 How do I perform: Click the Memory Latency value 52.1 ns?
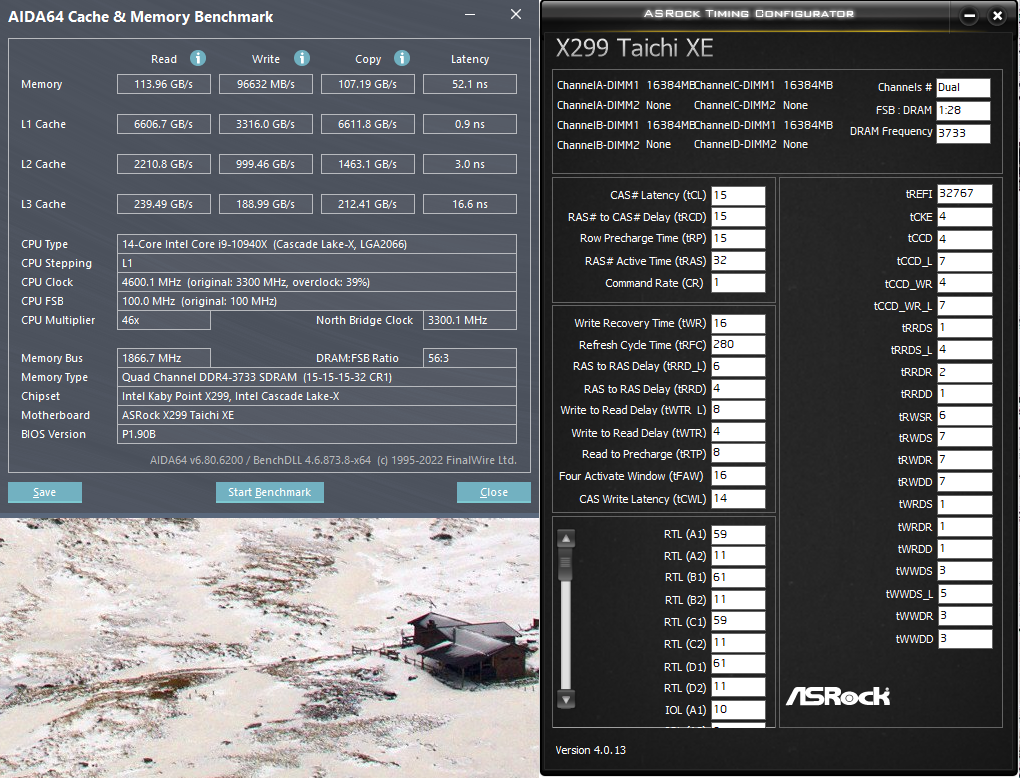click(470, 84)
